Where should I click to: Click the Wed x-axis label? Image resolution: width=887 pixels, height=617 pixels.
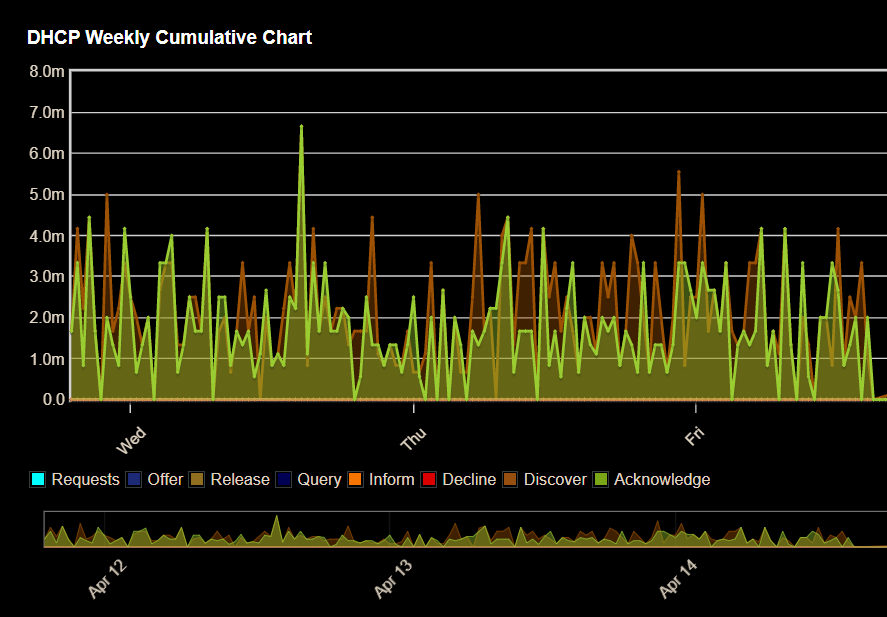[131, 441]
